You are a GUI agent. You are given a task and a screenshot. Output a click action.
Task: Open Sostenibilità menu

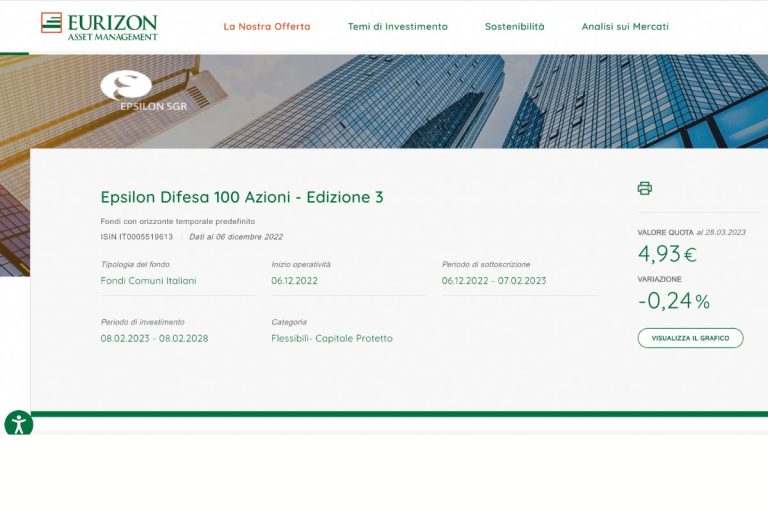[x=514, y=26]
